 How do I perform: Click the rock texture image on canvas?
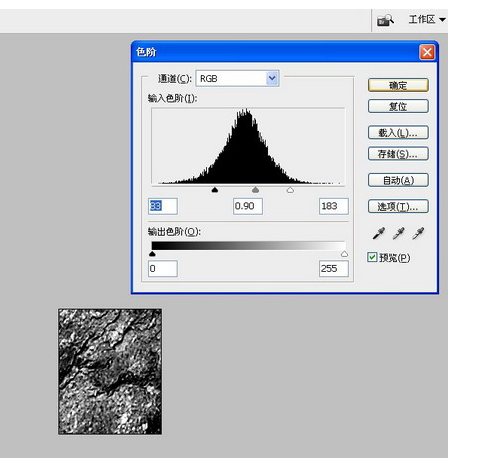pyautogui.click(x=110, y=371)
